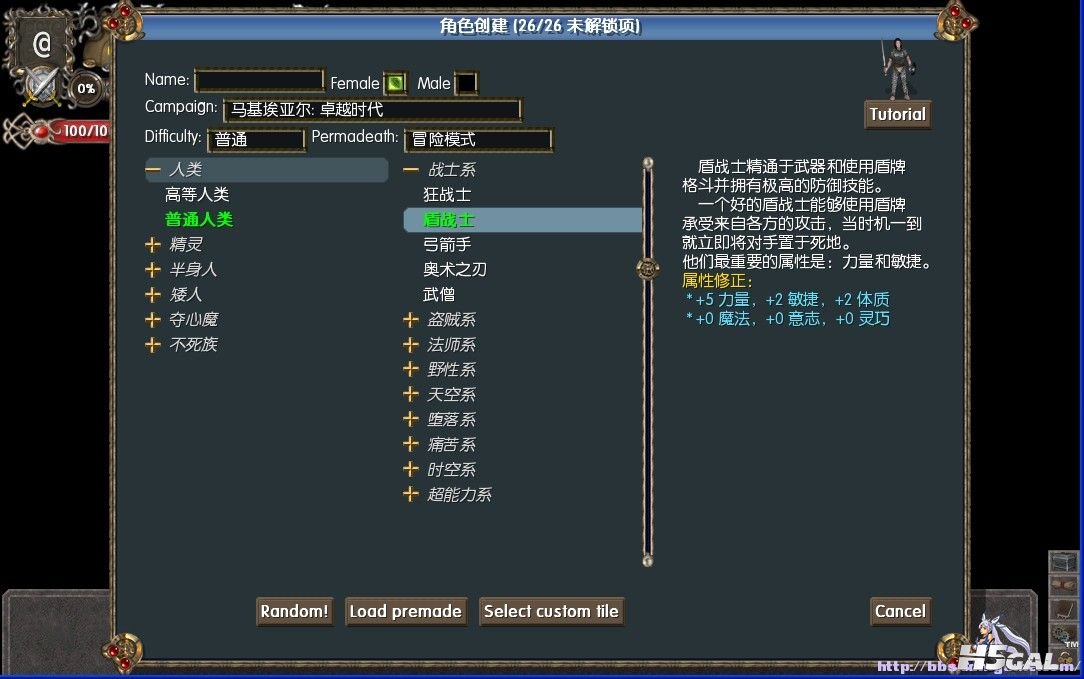Click the Name input field

[x=259, y=80]
